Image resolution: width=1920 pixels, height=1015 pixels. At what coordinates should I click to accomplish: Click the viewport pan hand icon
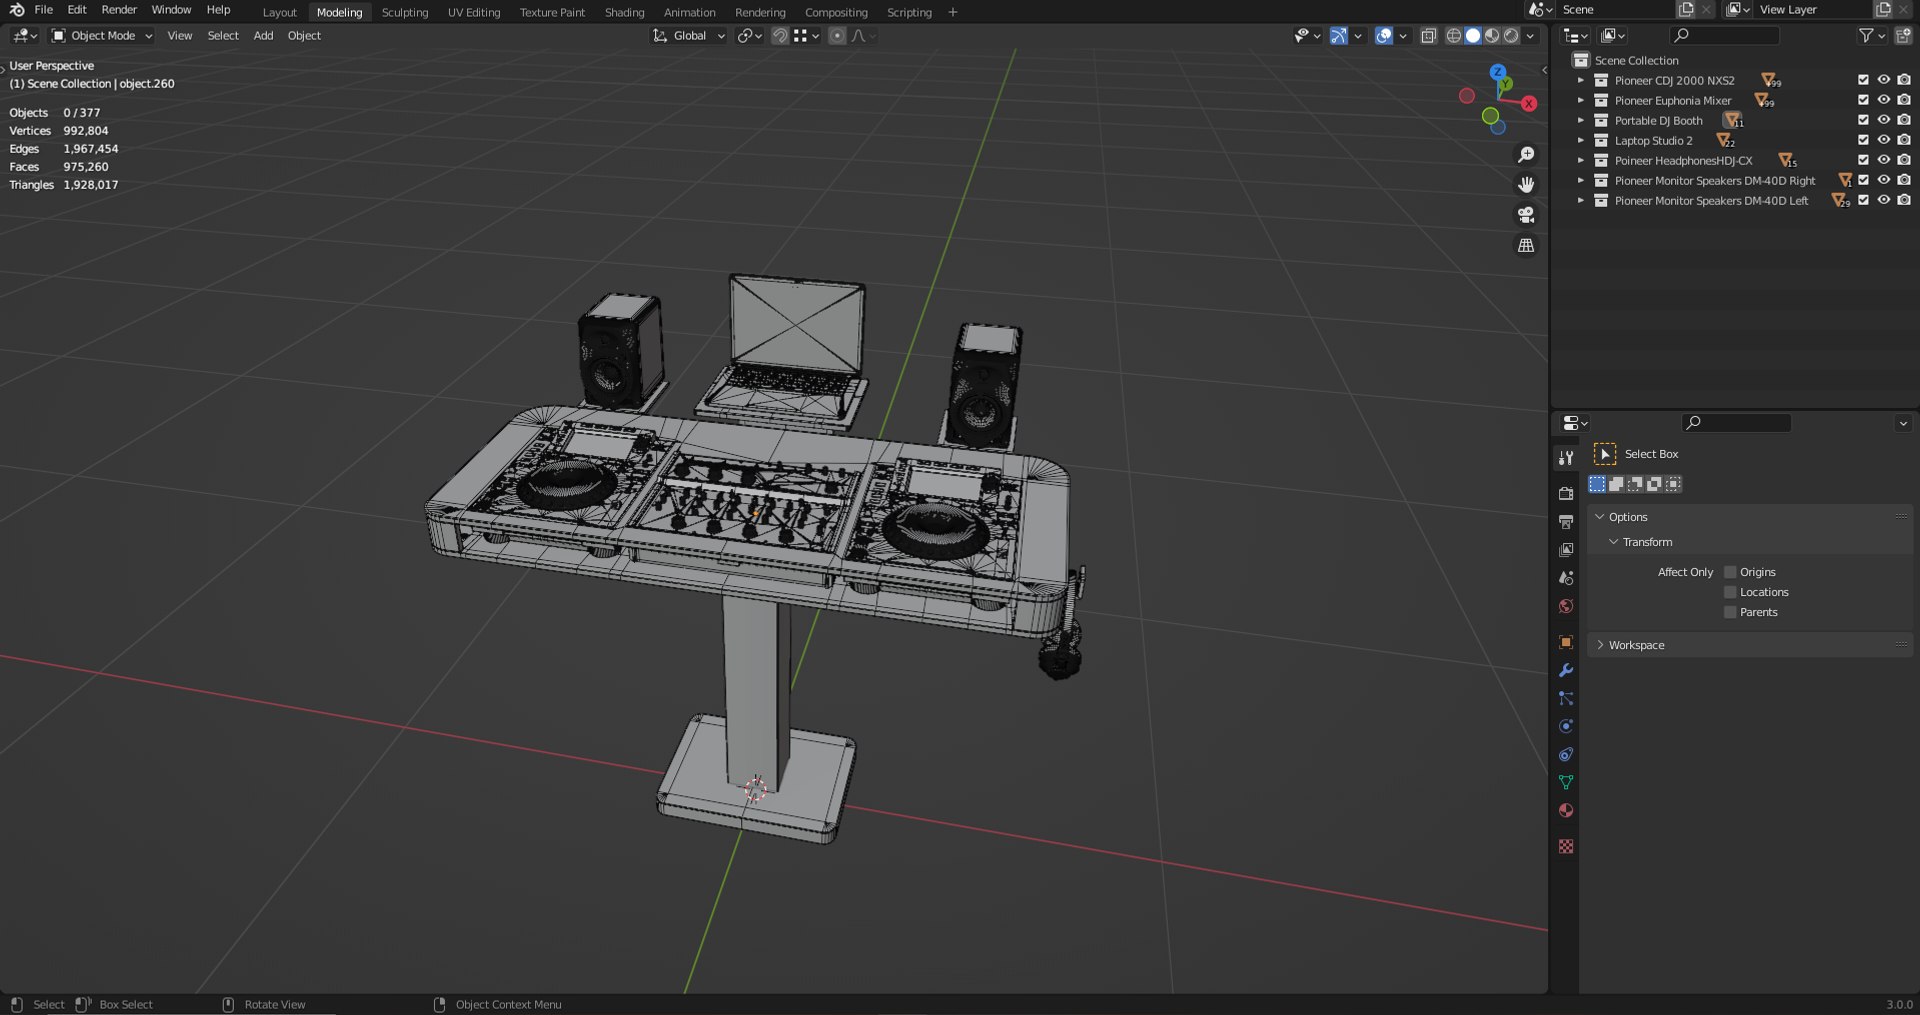point(1526,185)
